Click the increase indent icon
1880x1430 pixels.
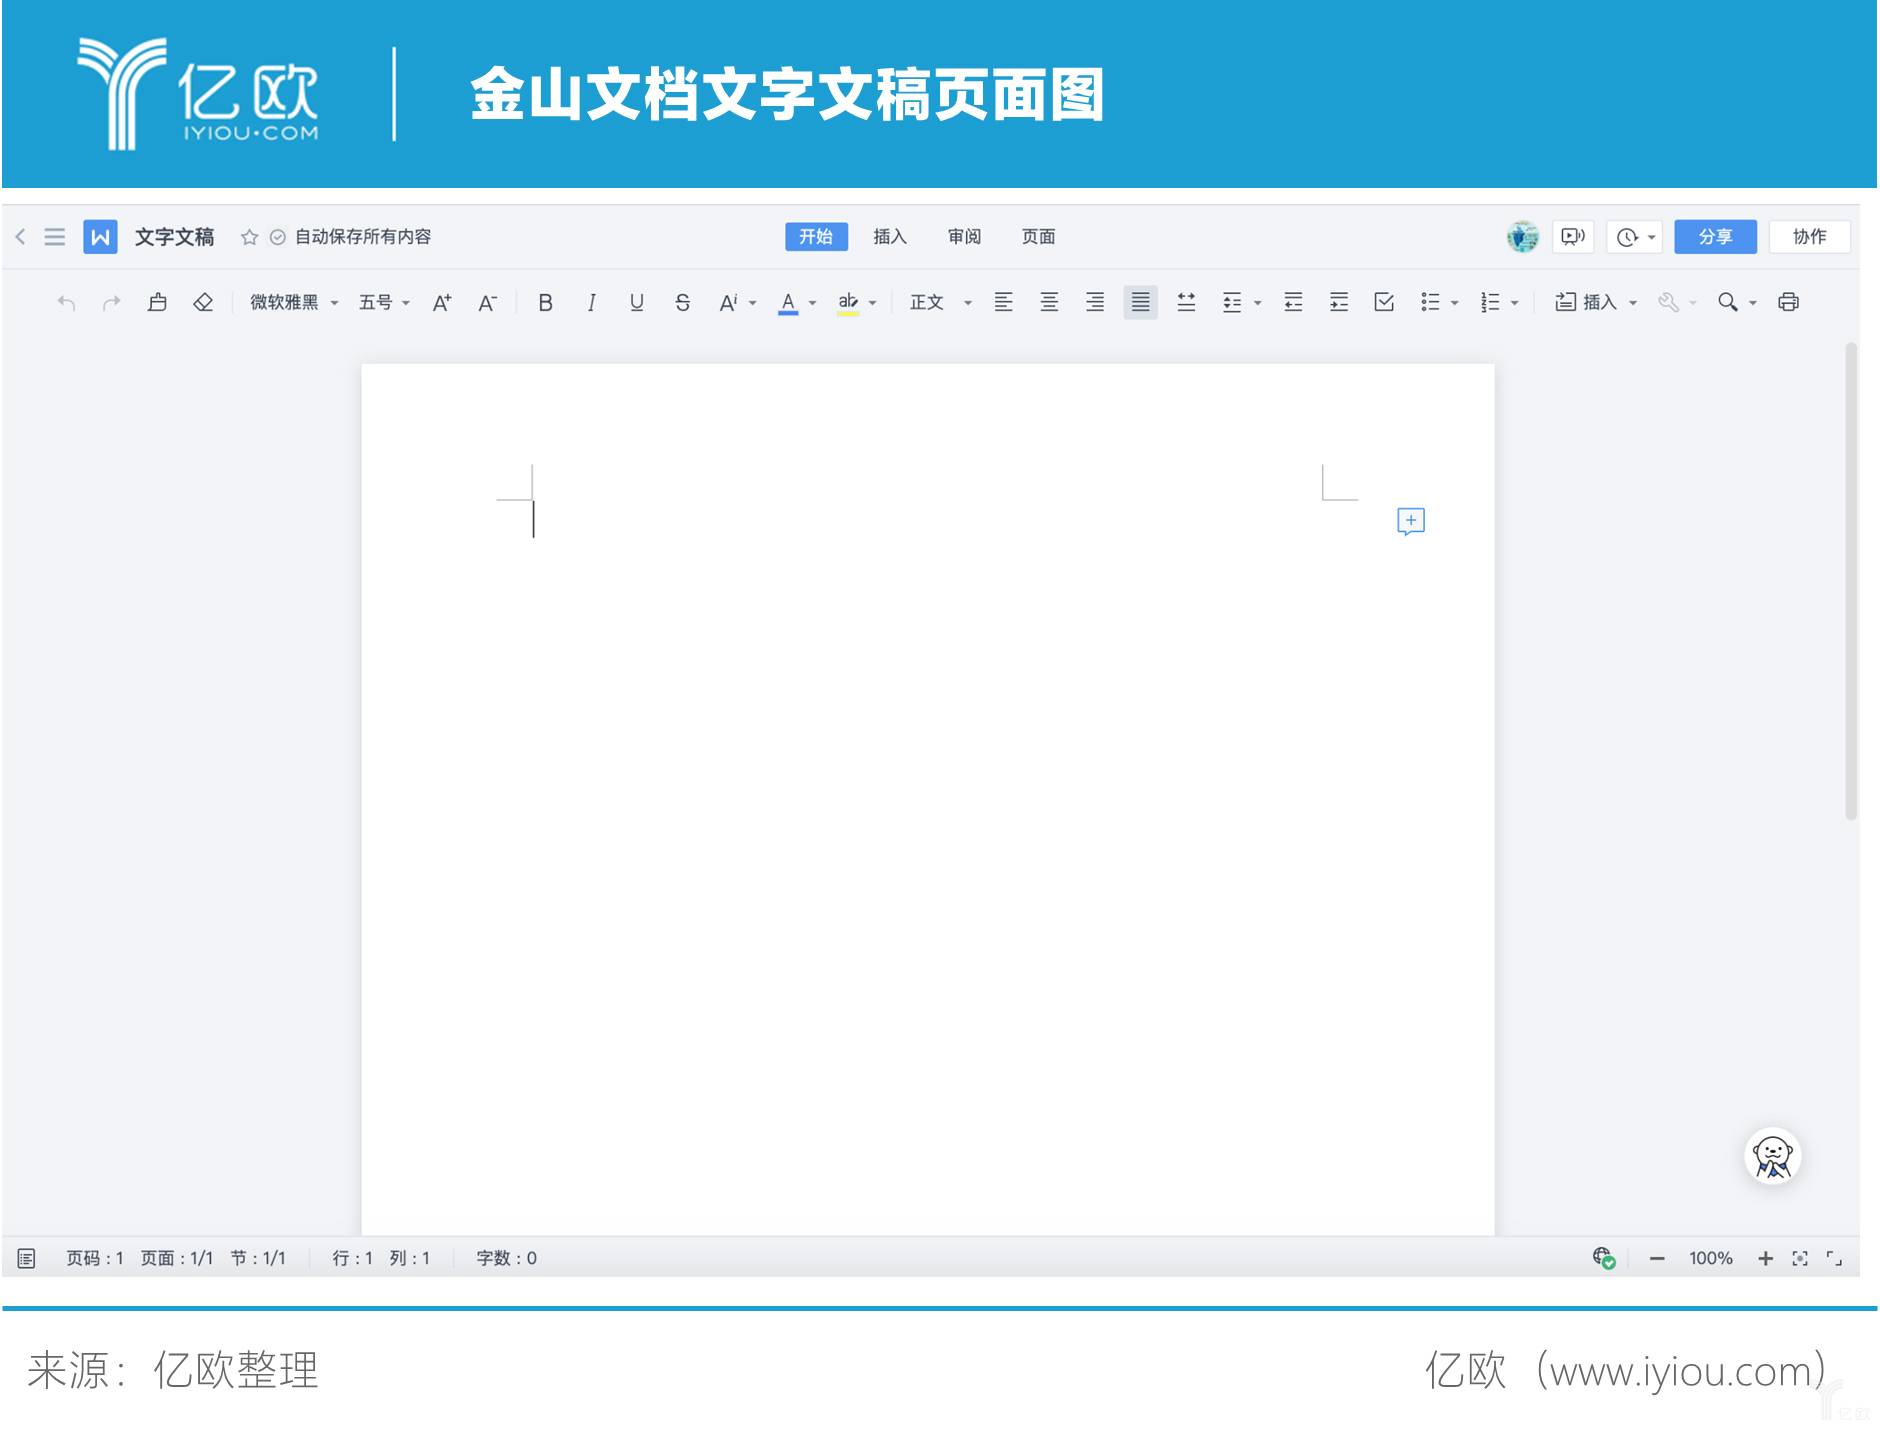(1339, 302)
